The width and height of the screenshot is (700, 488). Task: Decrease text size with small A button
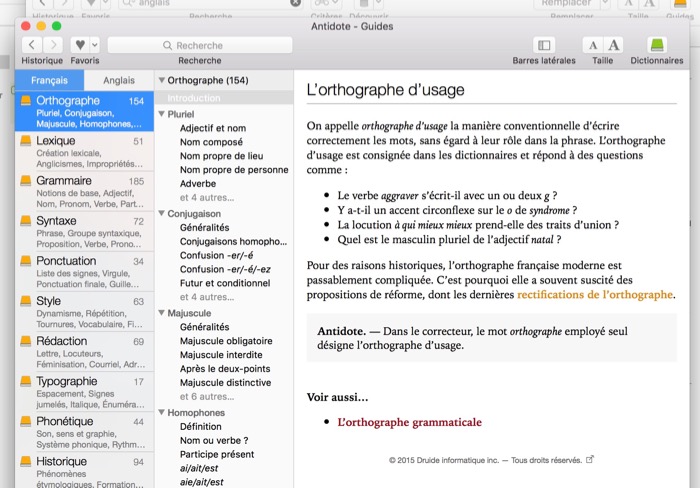(593, 45)
